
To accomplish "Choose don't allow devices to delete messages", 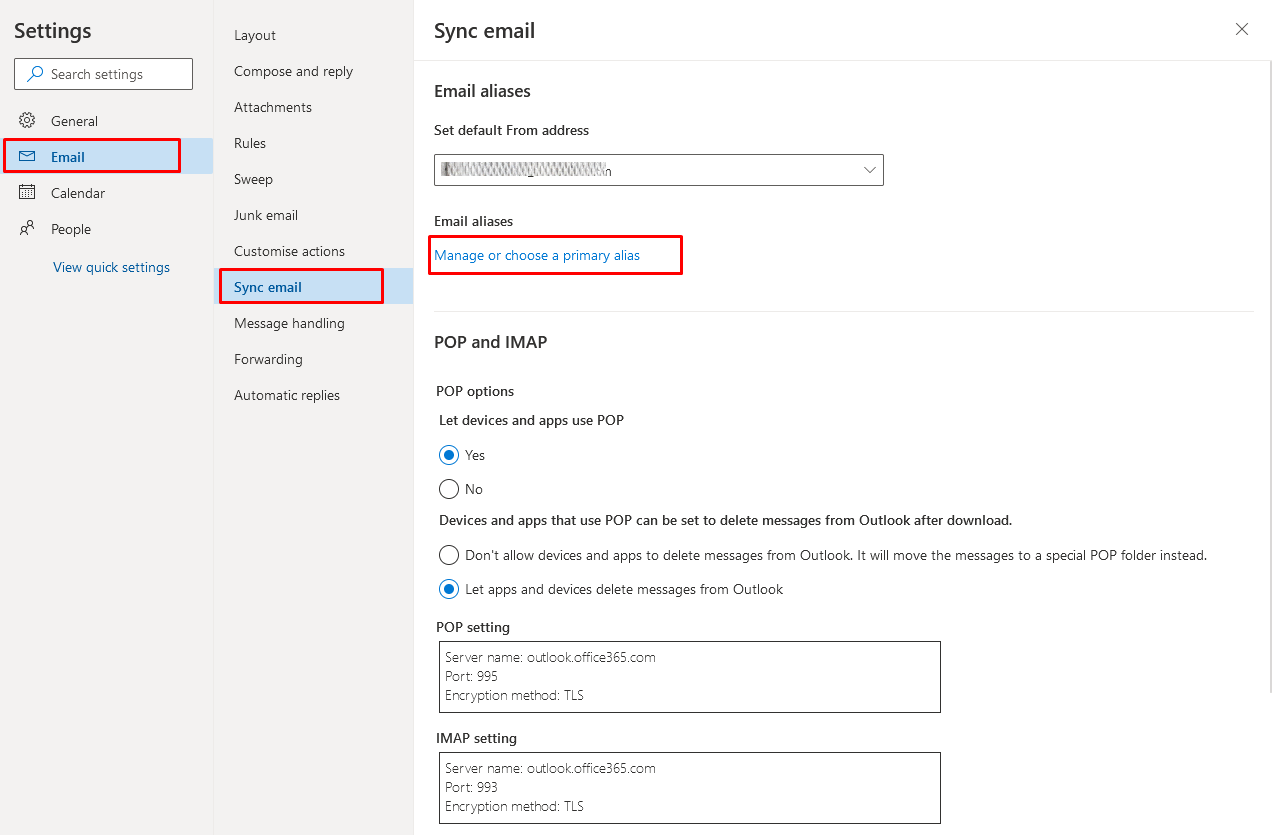I will coord(449,555).
